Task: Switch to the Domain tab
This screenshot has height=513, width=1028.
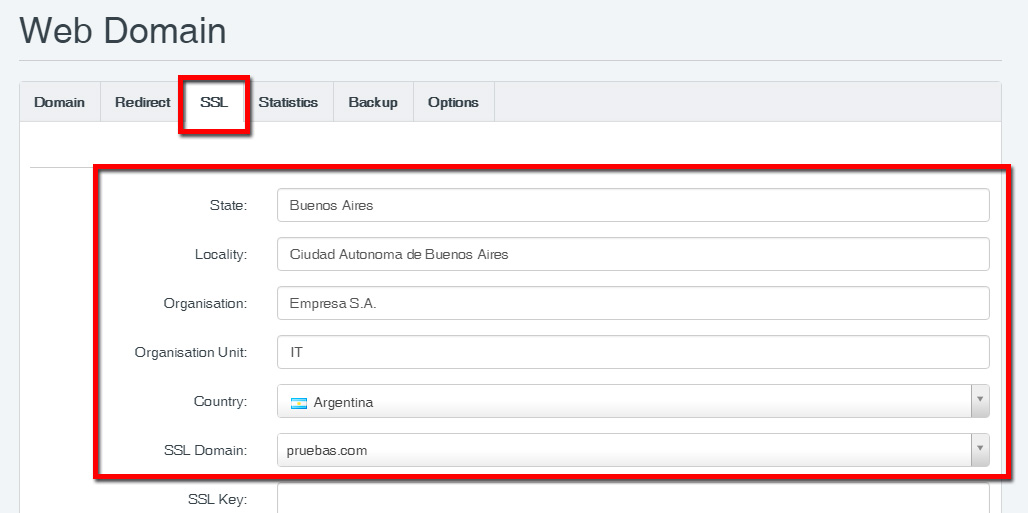Action: pos(60,102)
